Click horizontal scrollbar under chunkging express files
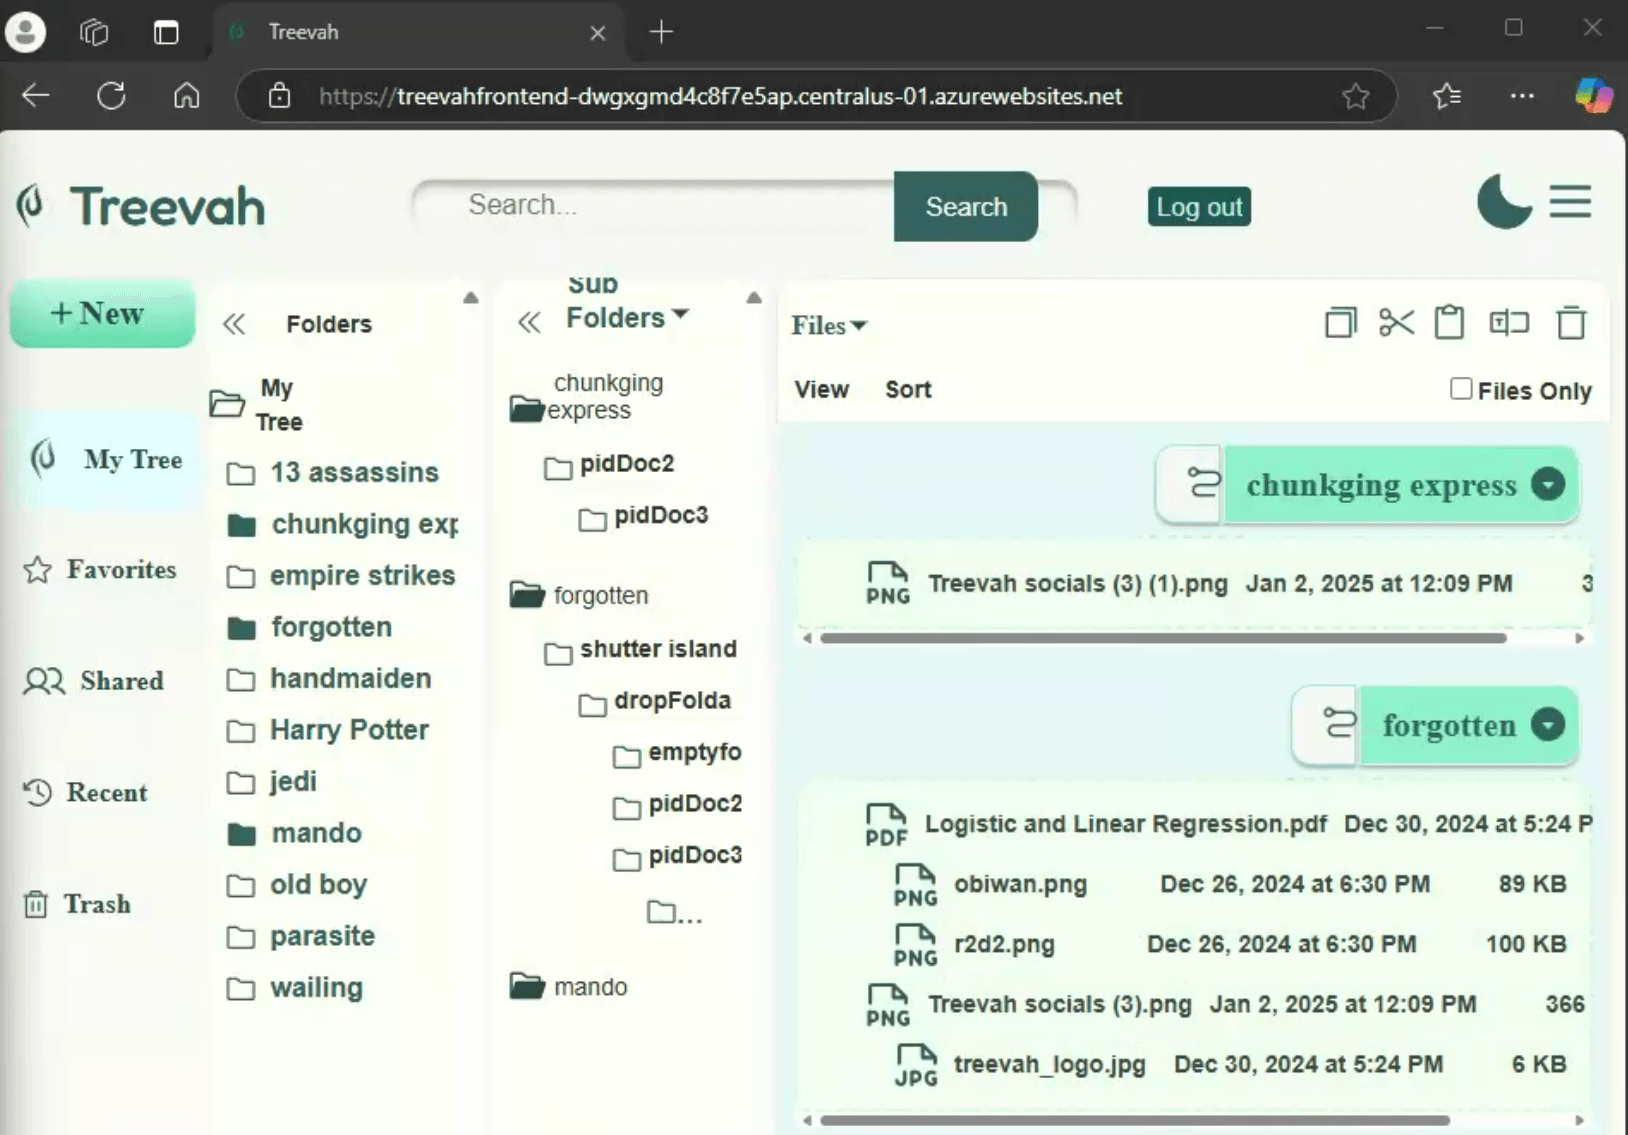The height and width of the screenshot is (1135, 1628). (1163, 638)
